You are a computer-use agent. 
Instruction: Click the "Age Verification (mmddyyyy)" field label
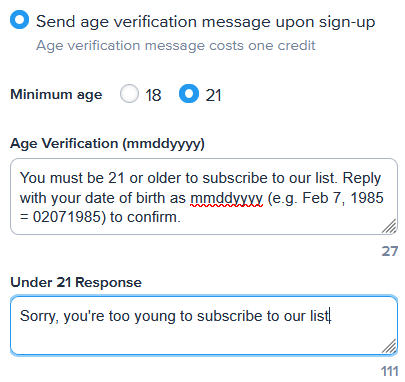(107, 144)
